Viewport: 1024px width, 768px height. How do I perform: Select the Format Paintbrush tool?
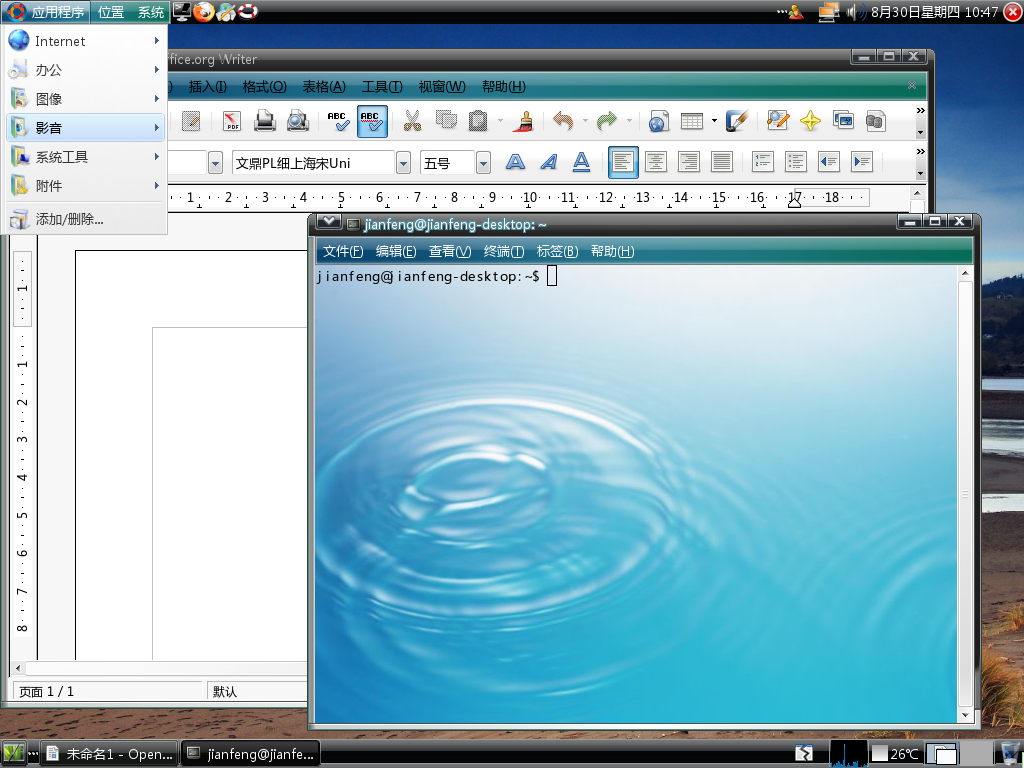point(523,121)
